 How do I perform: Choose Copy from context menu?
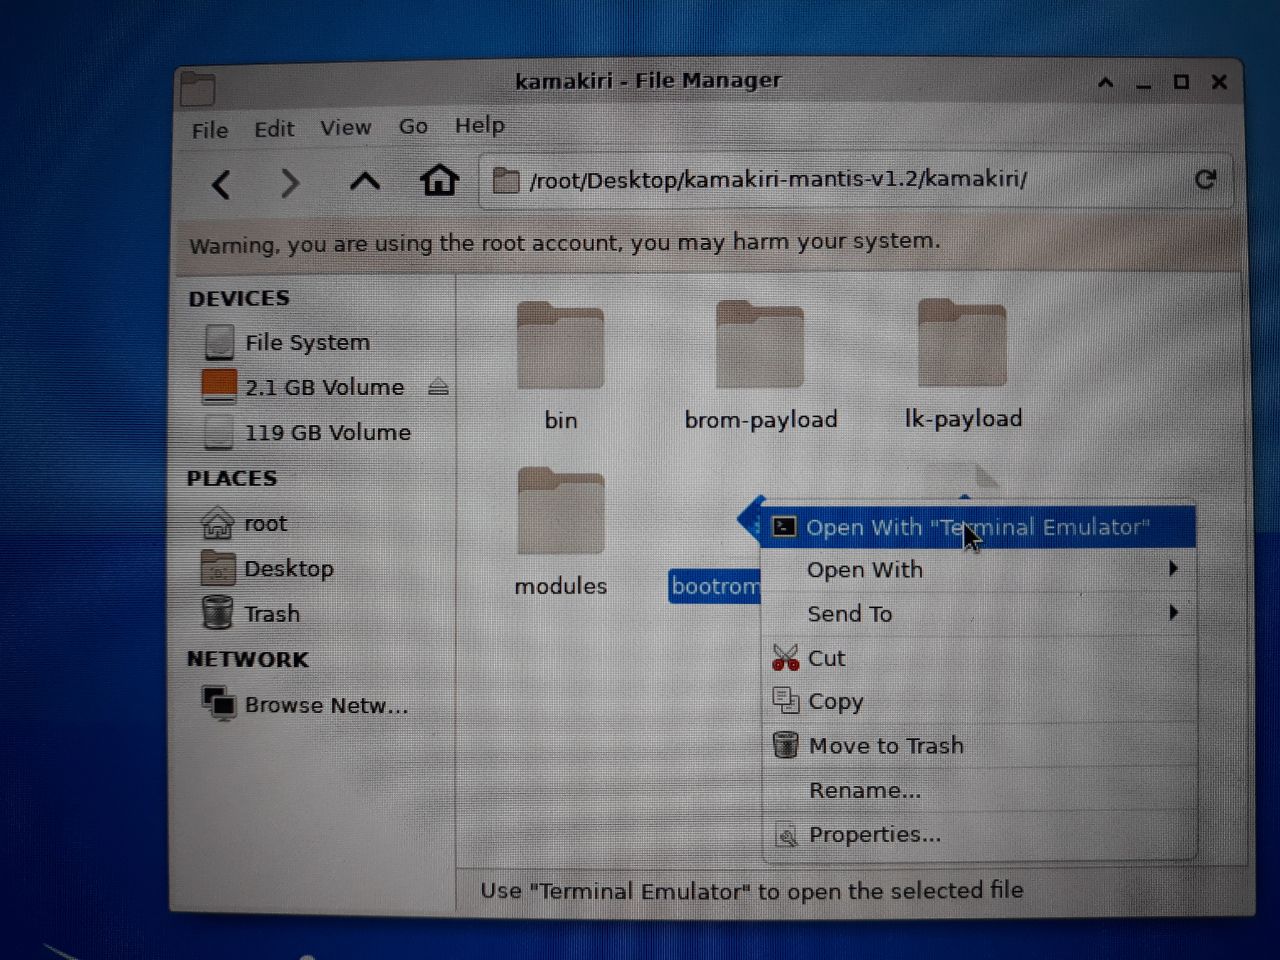[x=979, y=701]
